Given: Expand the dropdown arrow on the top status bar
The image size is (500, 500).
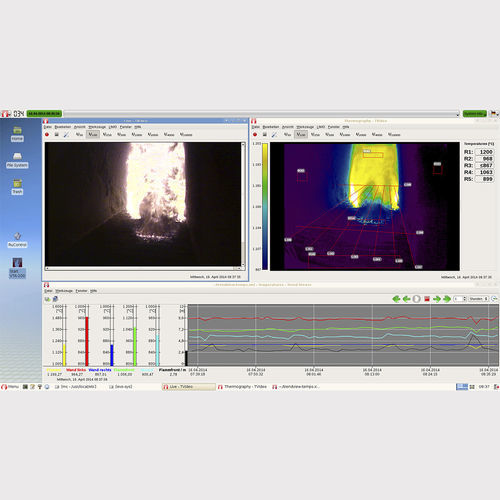Looking at the screenshot, I should tap(458, 114).
